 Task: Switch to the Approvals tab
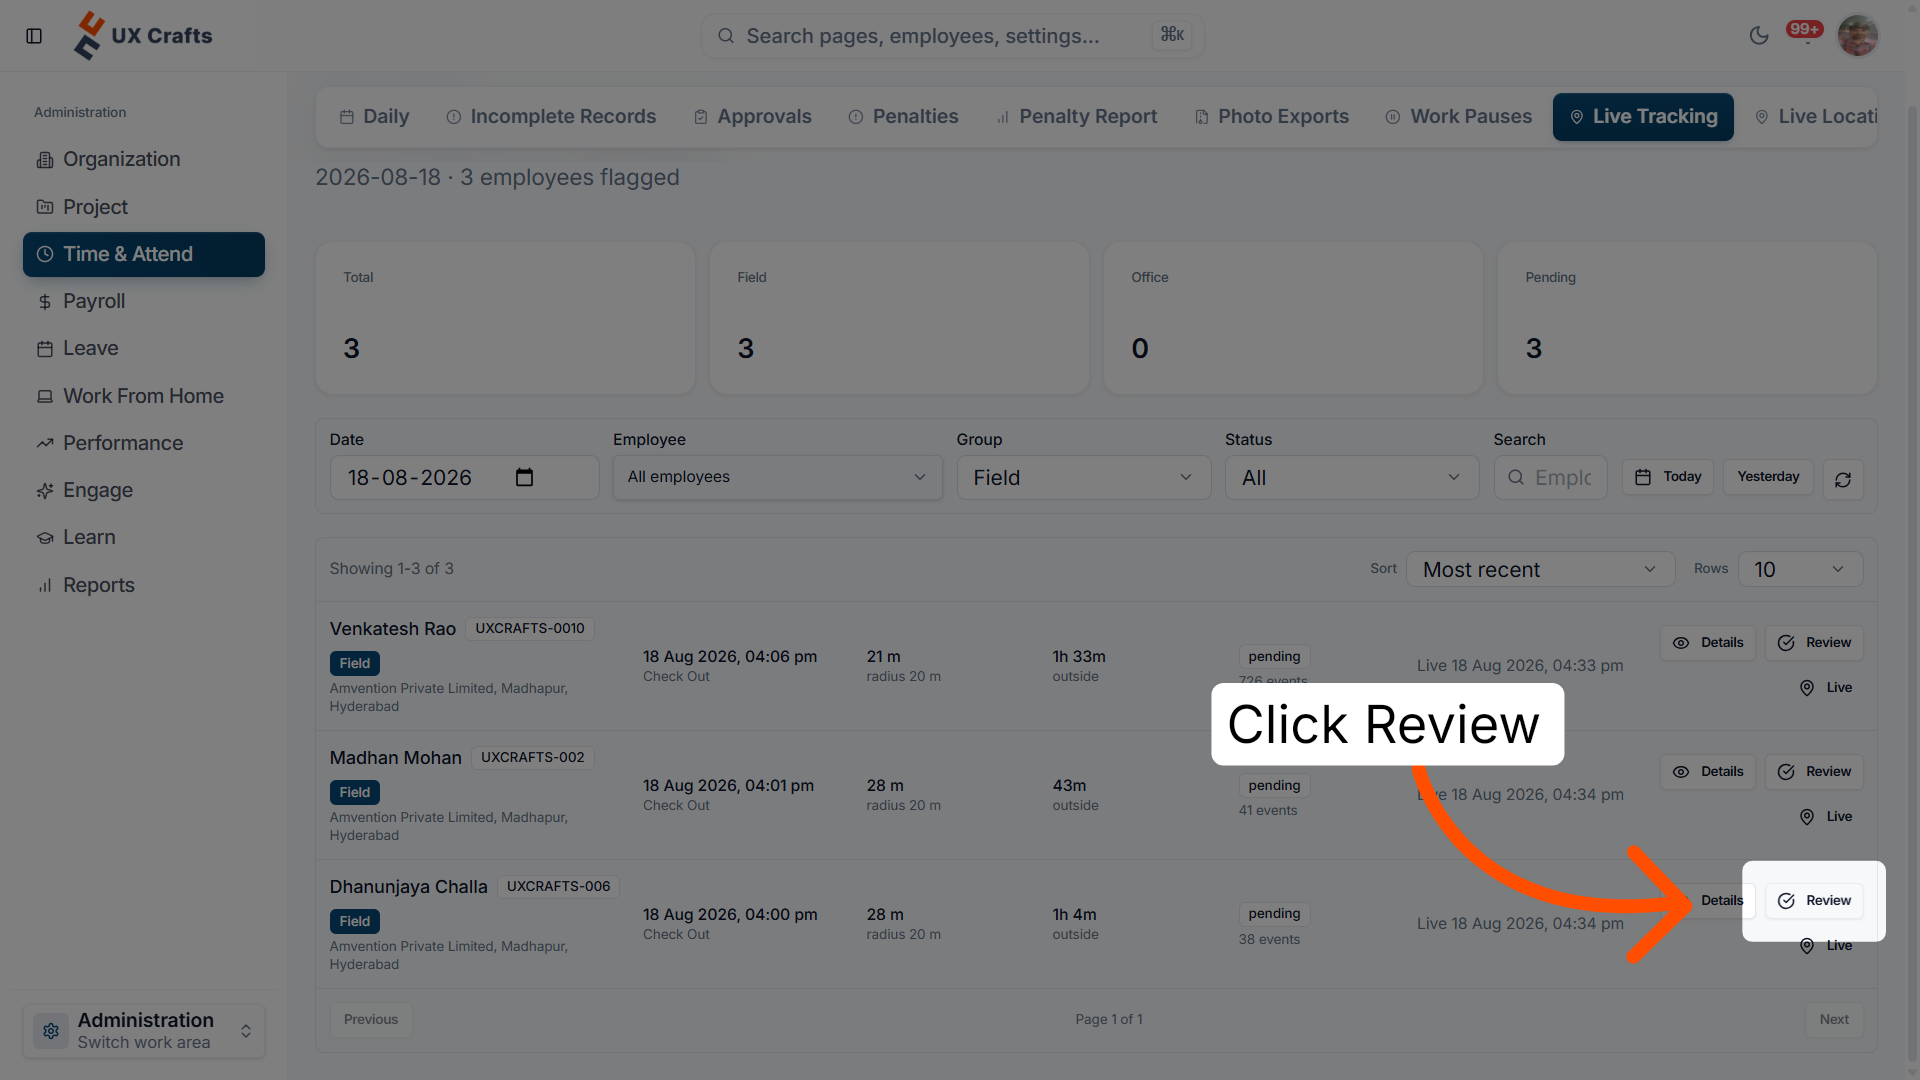(x=753, y=117)
